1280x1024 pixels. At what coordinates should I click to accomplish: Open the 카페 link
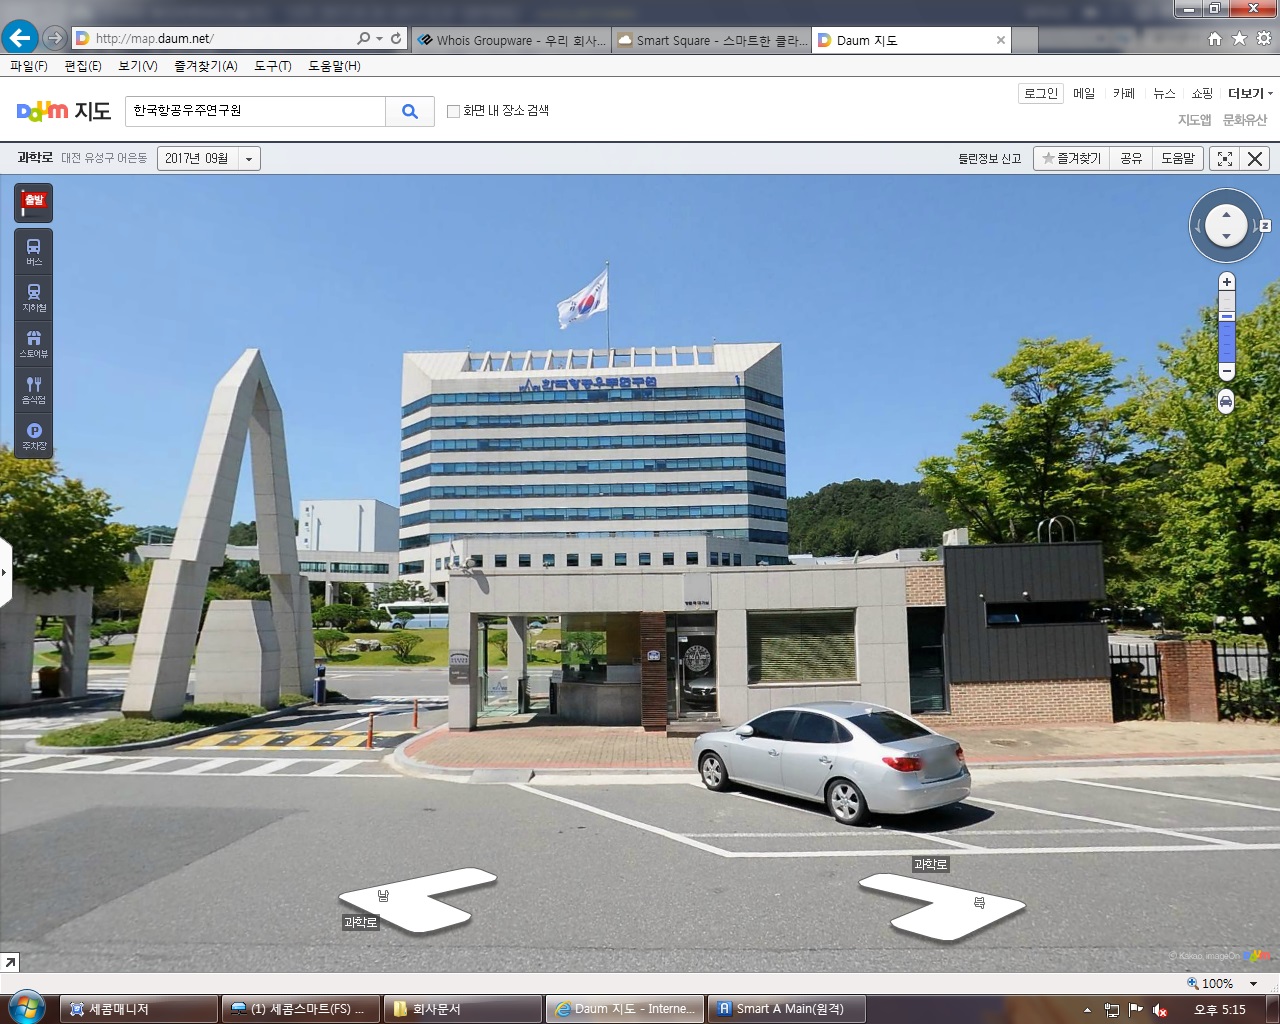pos(1124,93)
